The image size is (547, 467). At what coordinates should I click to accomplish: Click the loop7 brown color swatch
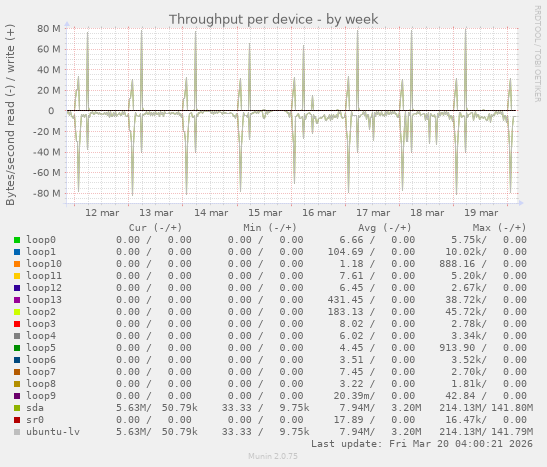(17, 372)
